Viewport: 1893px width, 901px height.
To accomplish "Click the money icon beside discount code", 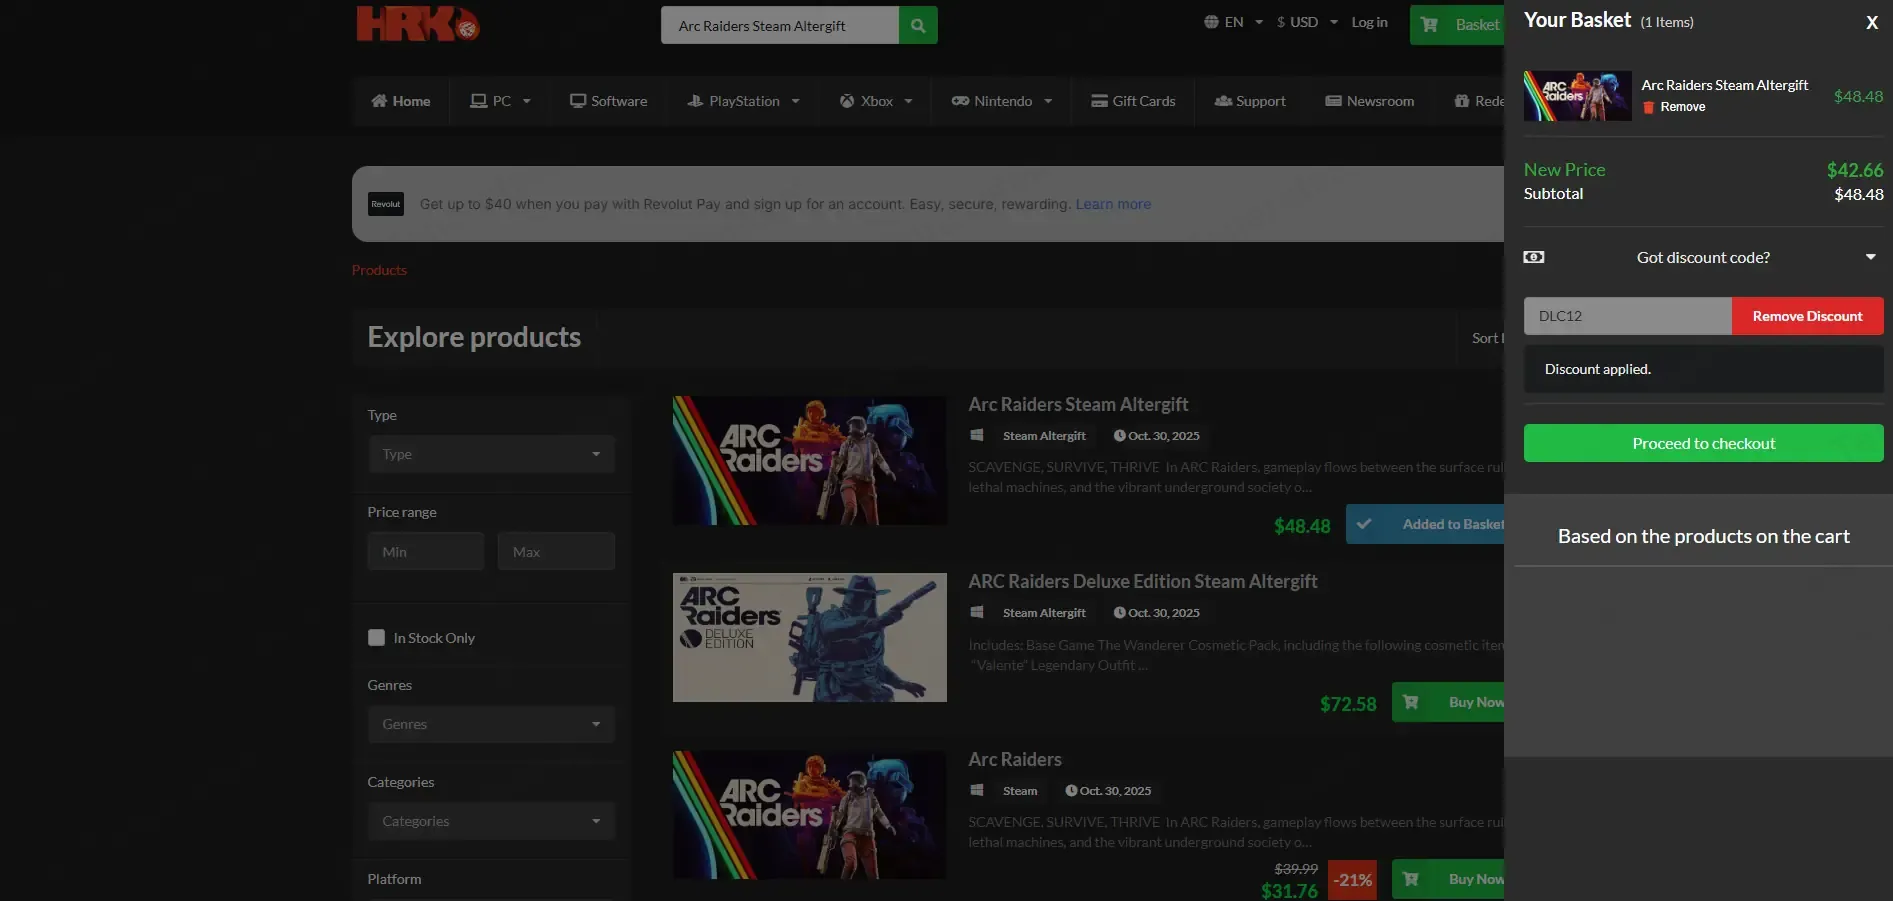I will (1533, 257).
